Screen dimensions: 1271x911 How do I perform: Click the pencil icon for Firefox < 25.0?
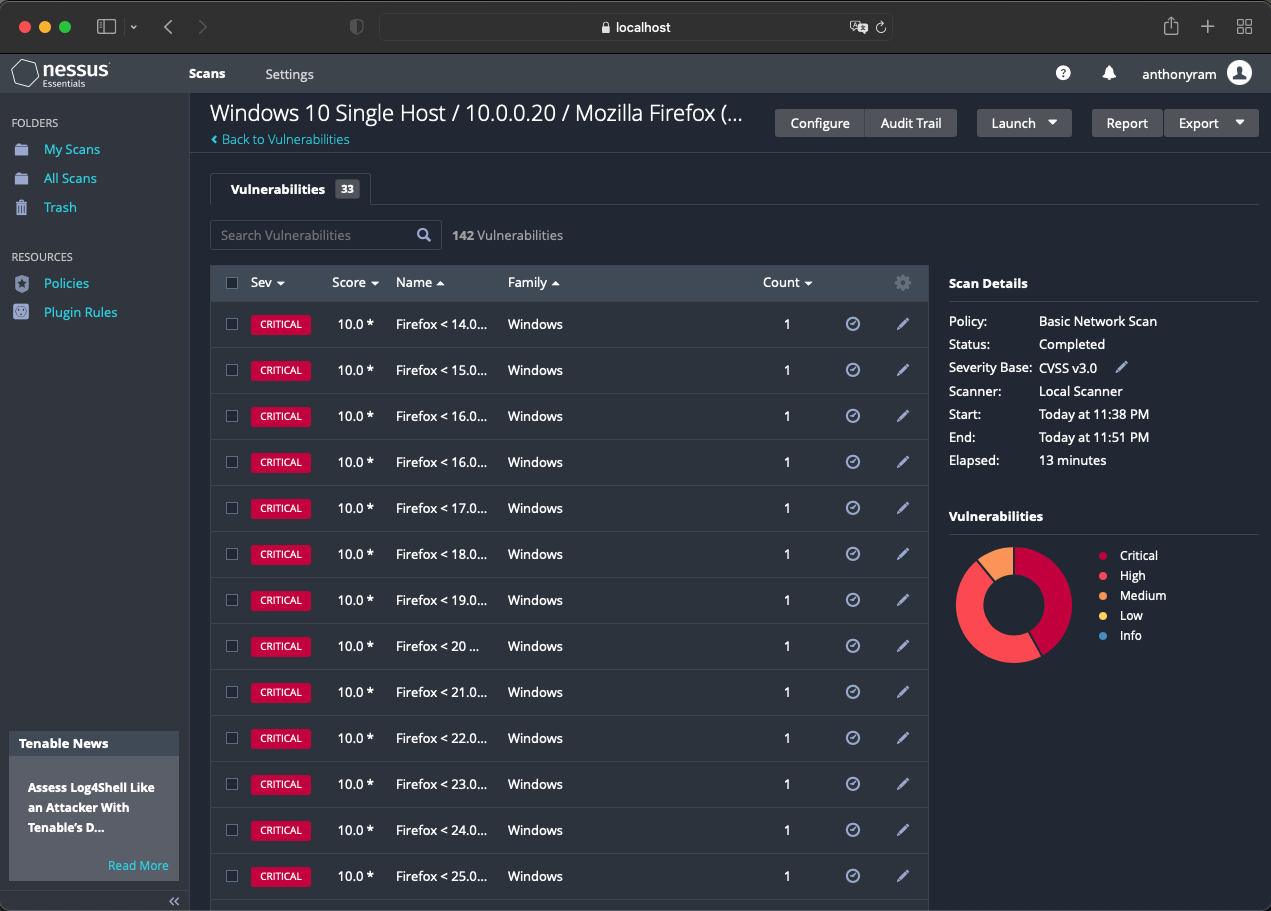pos(903,876)
